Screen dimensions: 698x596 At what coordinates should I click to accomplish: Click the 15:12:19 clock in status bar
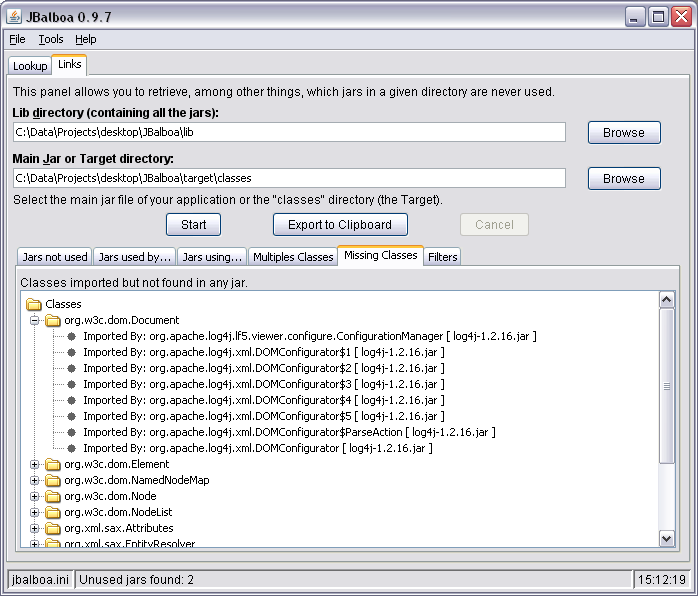click(x=662, y=580)
